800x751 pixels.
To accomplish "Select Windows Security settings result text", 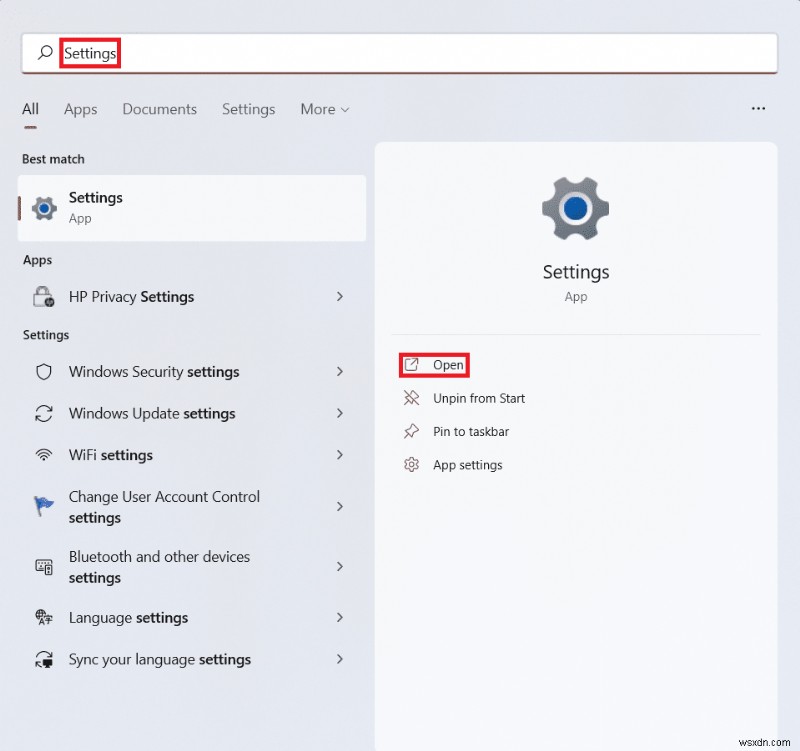I will (x=154, y=371).
